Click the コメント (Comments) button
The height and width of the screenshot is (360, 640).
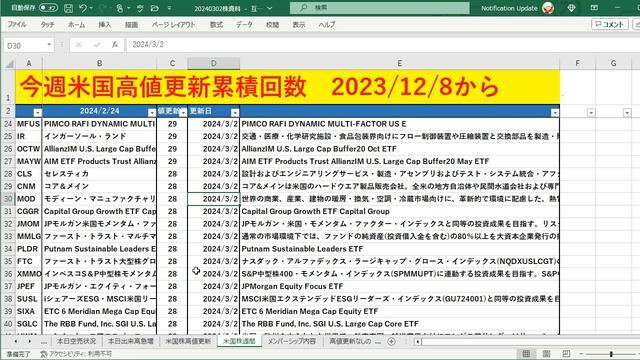click(610, 24)
